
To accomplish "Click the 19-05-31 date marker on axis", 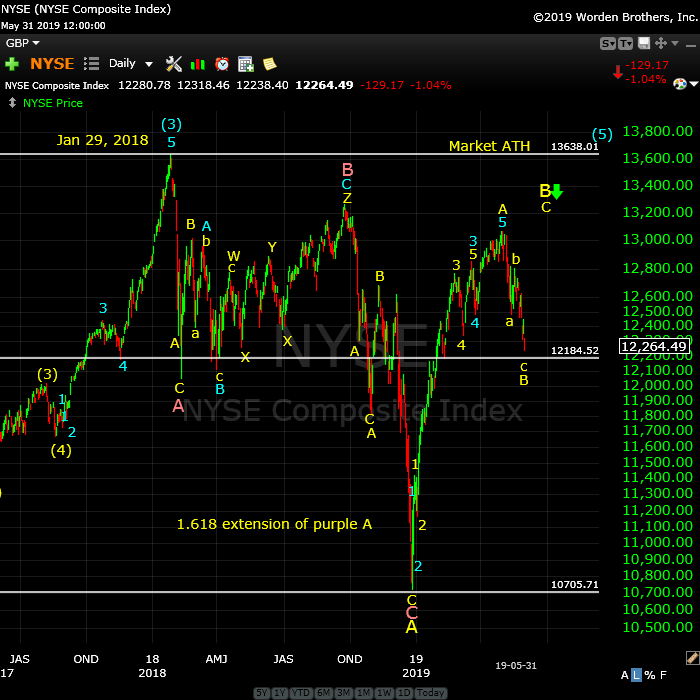I will click(x=516, y=665).
